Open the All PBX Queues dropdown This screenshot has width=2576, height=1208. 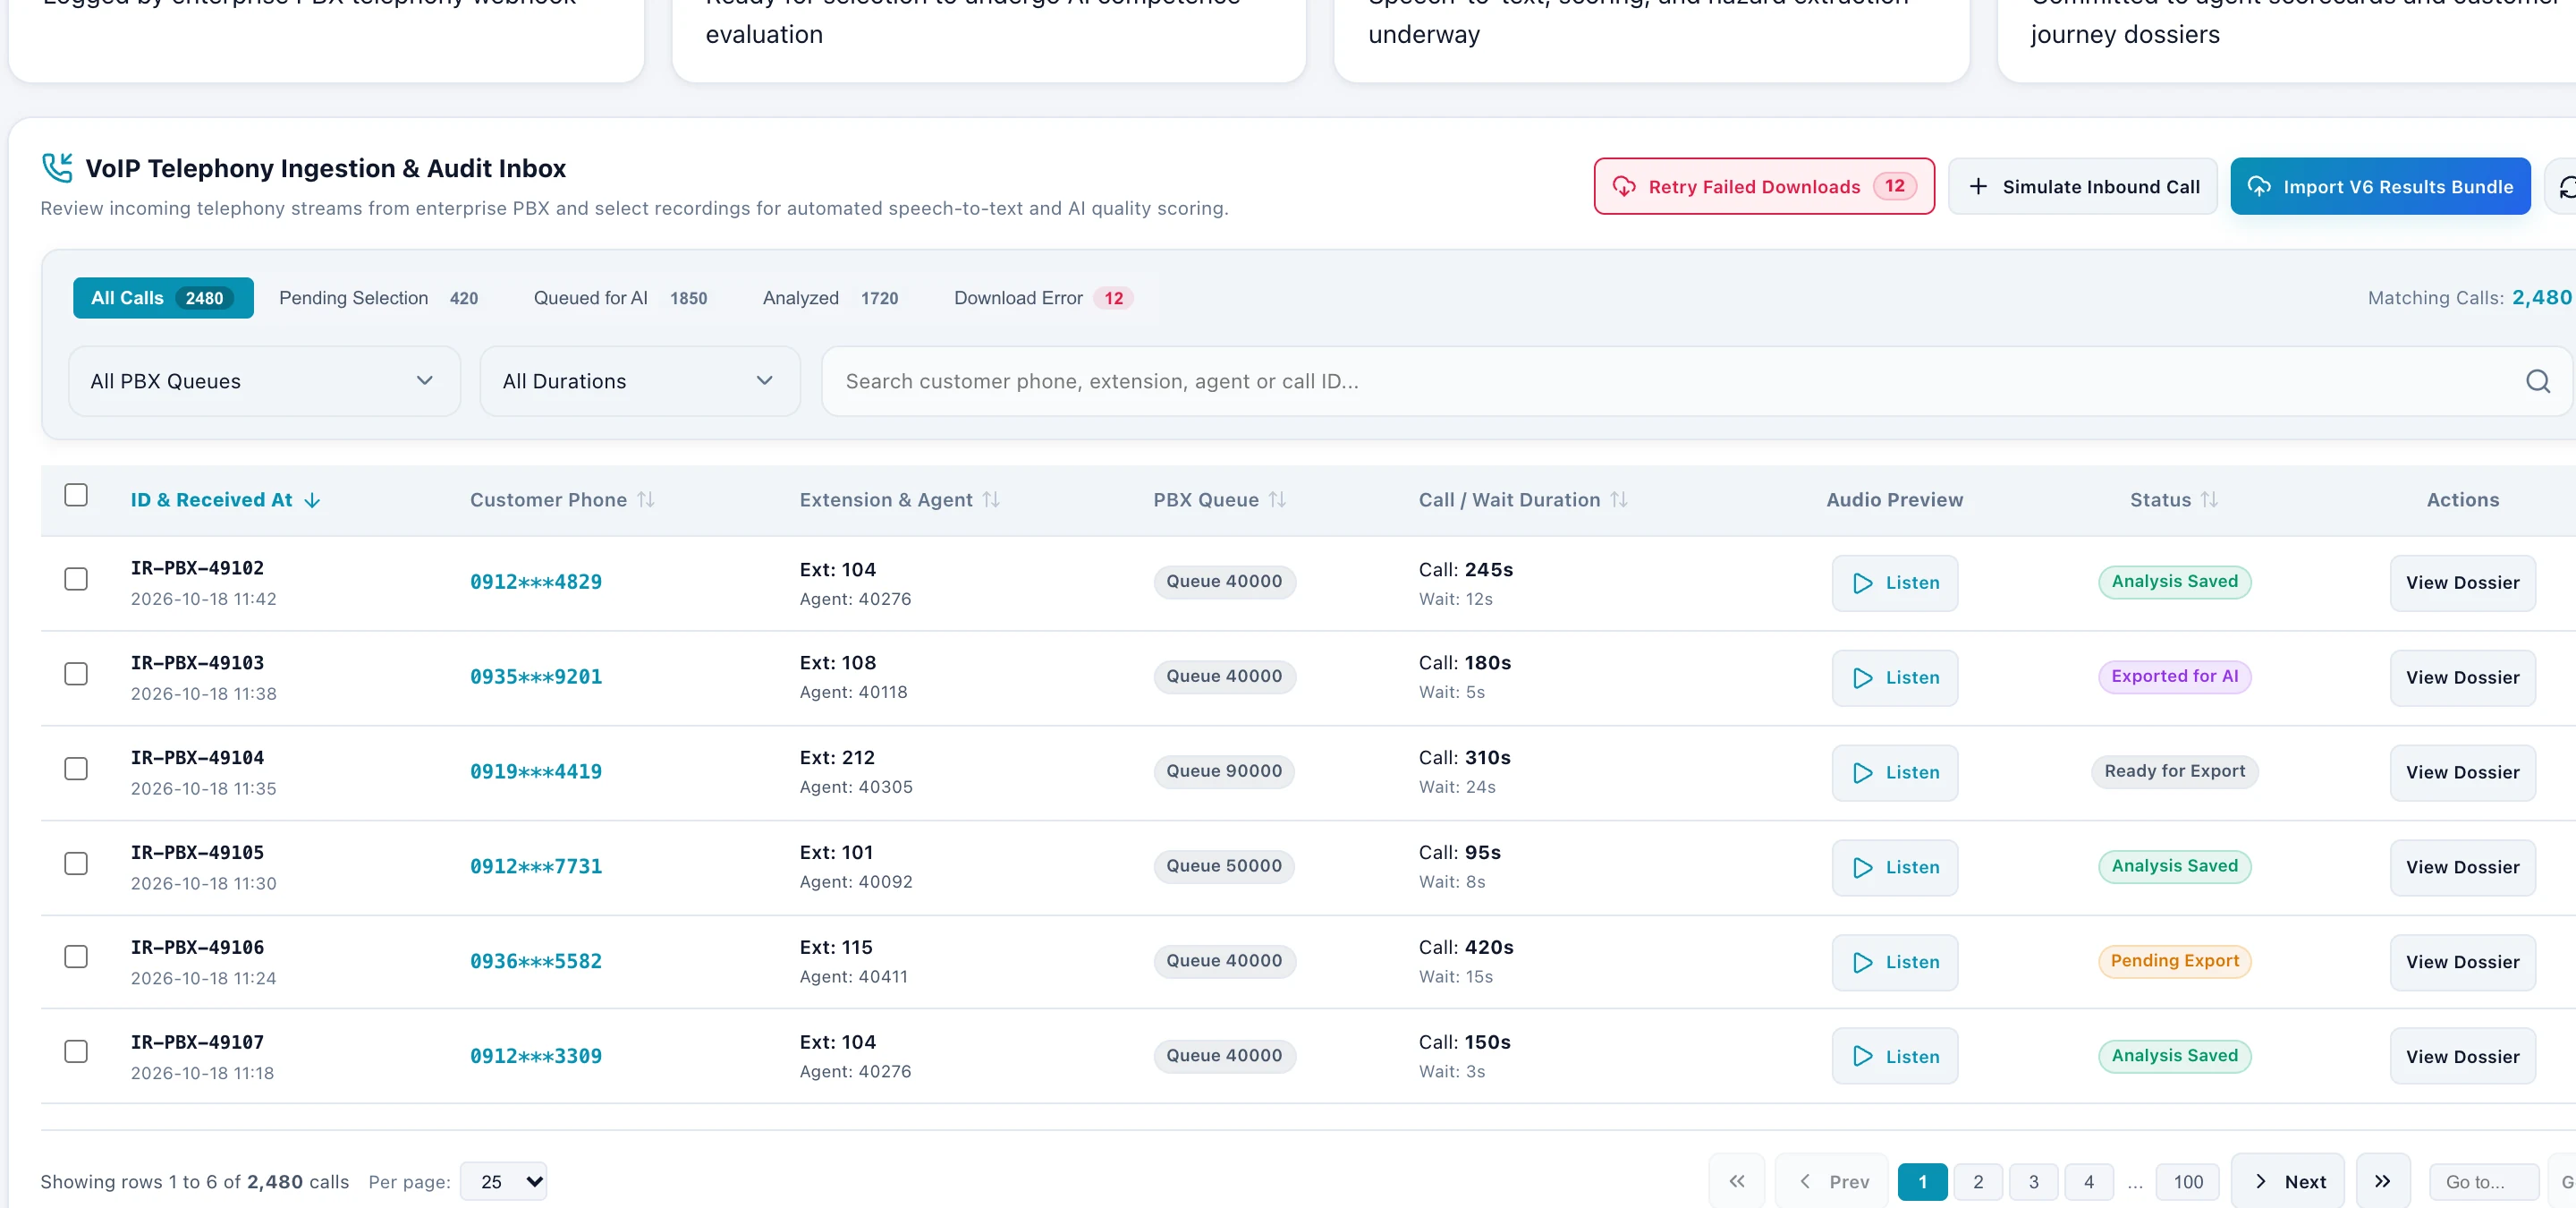[264, 381]
